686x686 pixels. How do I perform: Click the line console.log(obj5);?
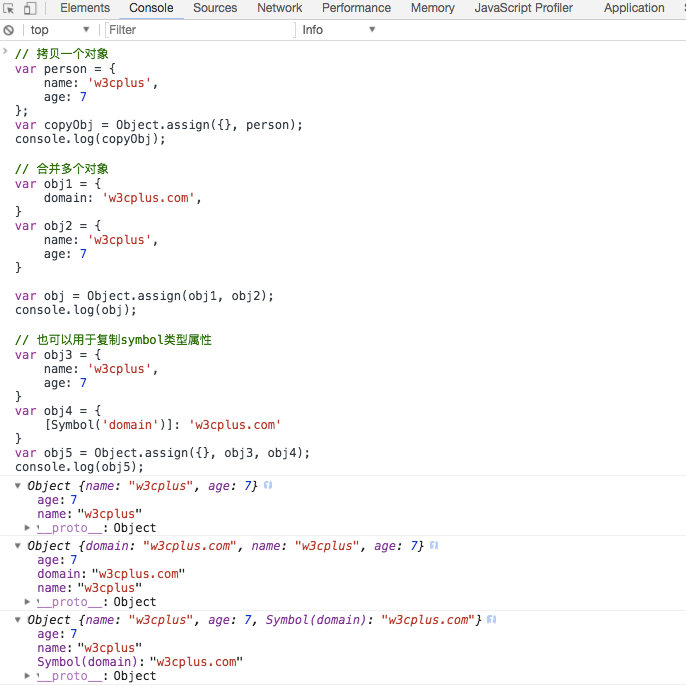79,467
